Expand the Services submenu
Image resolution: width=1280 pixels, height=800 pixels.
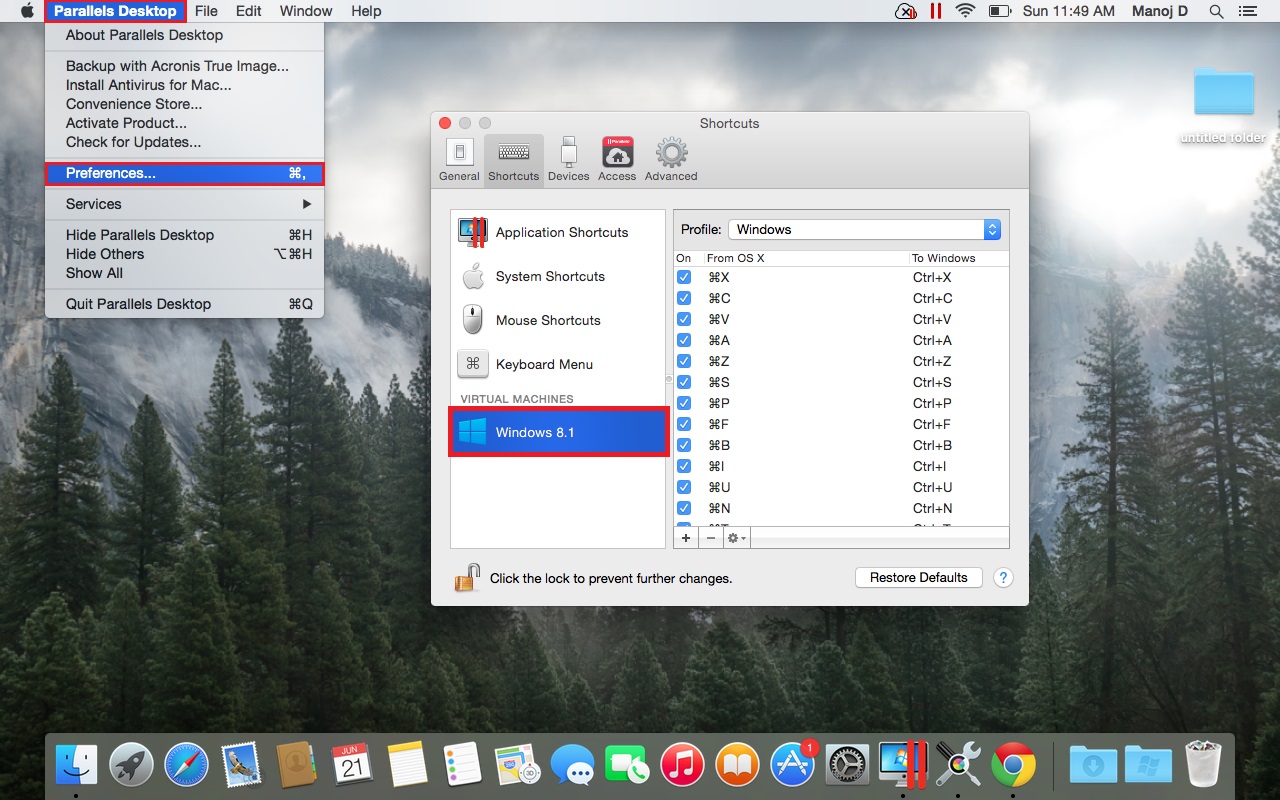coord(184,204)
